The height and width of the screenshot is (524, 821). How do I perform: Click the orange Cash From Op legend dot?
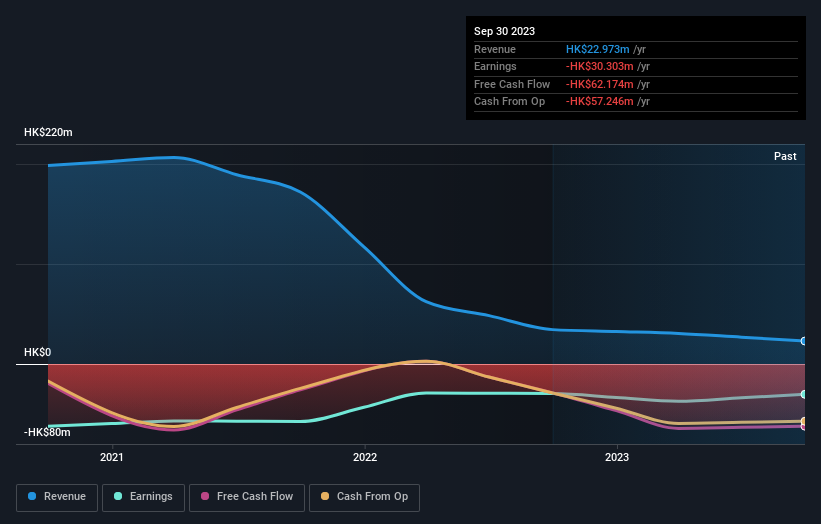(325, 496)
